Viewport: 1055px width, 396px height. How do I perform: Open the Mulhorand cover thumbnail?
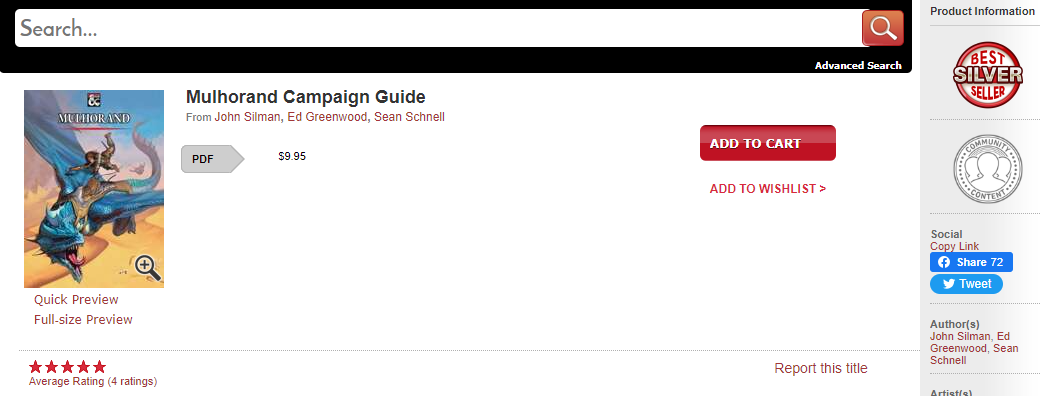click(94, 189)
